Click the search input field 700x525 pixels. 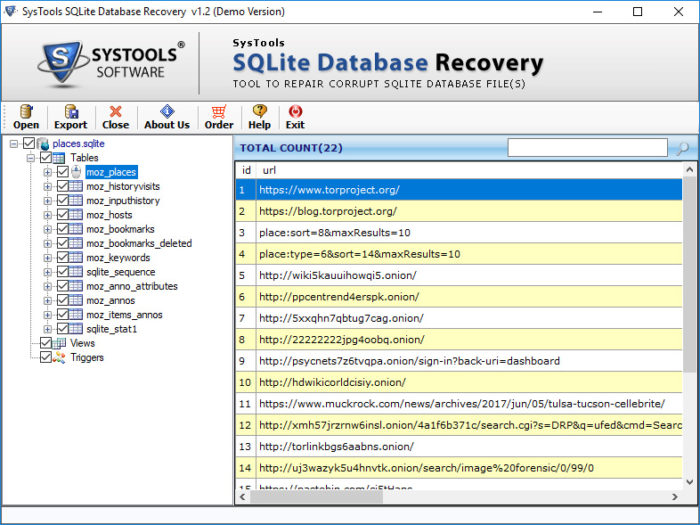click(x=588, y=148)
